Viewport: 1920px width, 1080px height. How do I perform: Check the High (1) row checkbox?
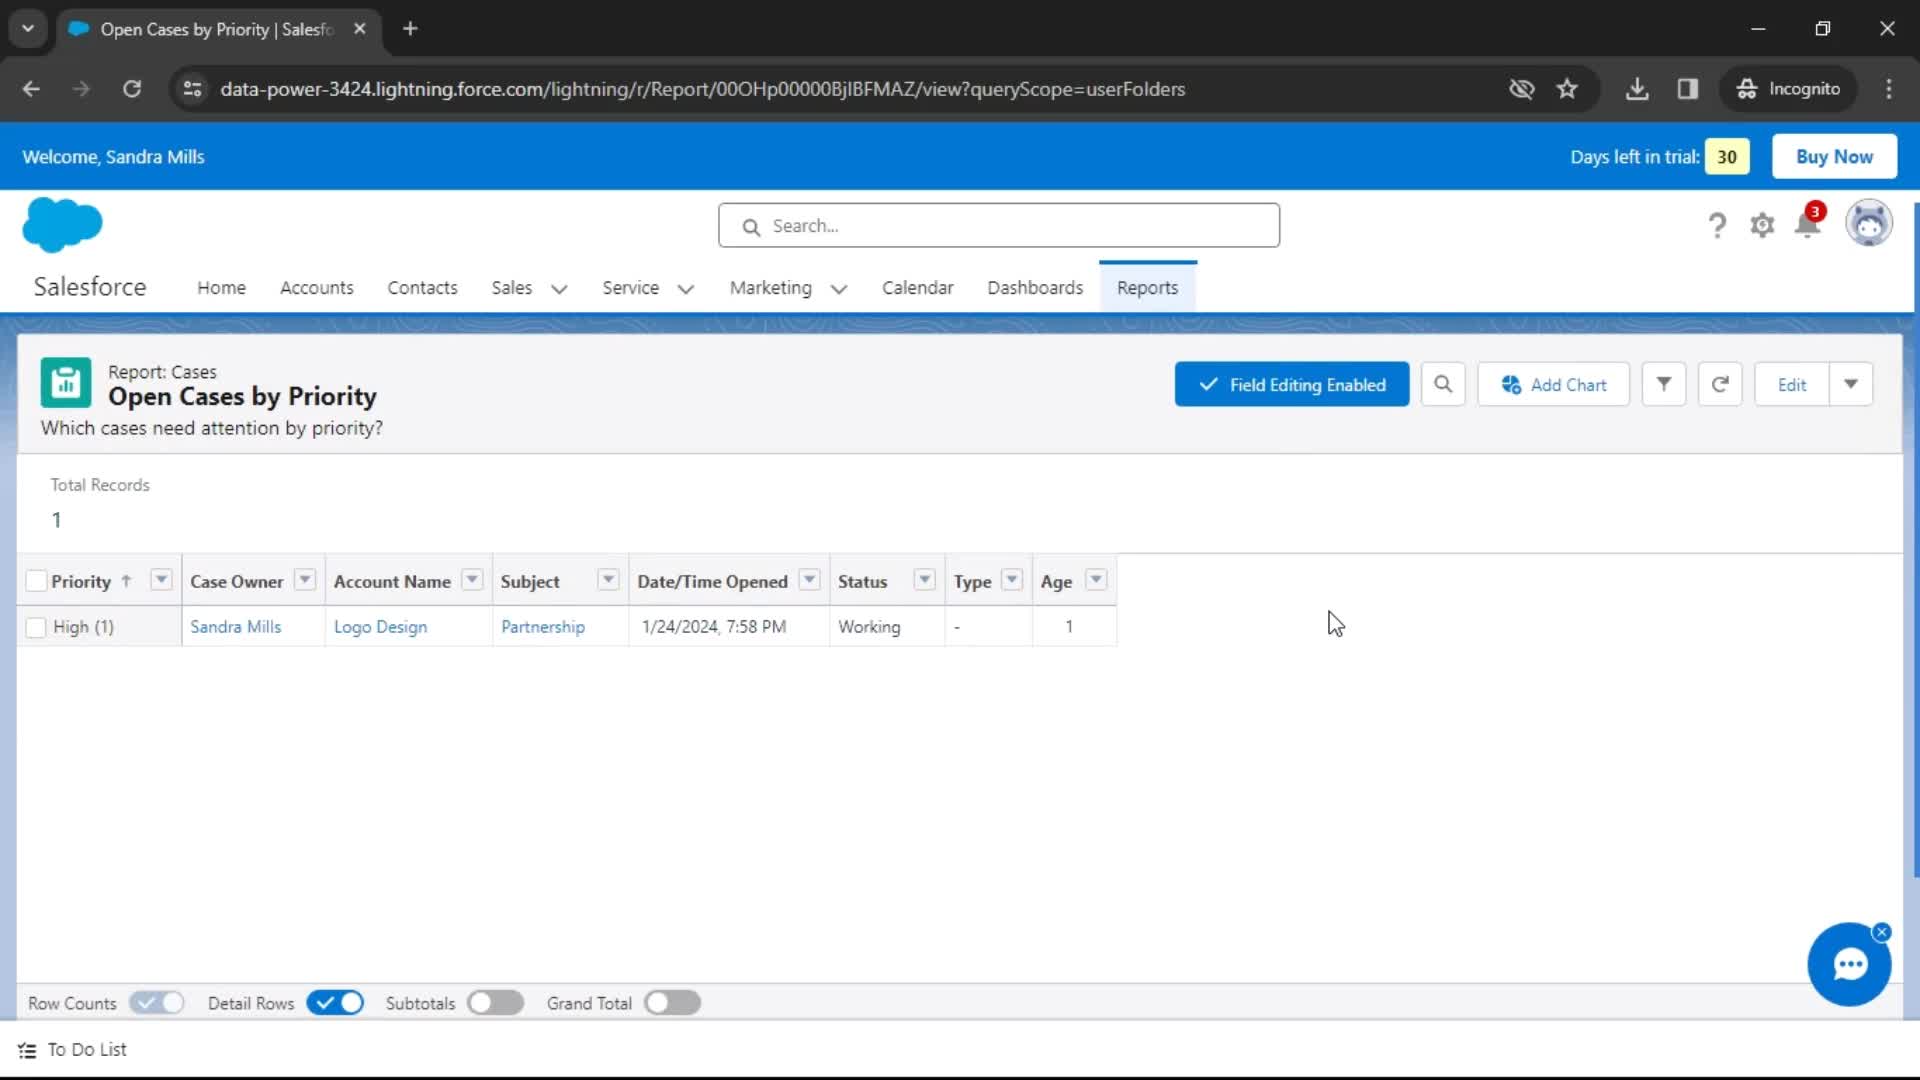coord(36,627)
